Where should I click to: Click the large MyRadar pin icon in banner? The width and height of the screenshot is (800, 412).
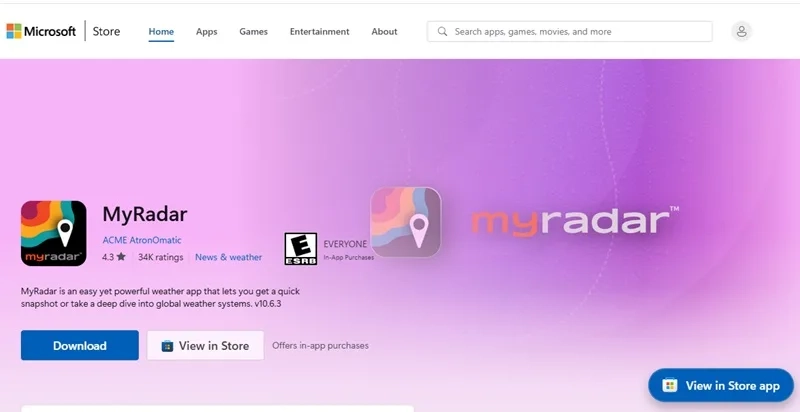[x=406, y=223]
